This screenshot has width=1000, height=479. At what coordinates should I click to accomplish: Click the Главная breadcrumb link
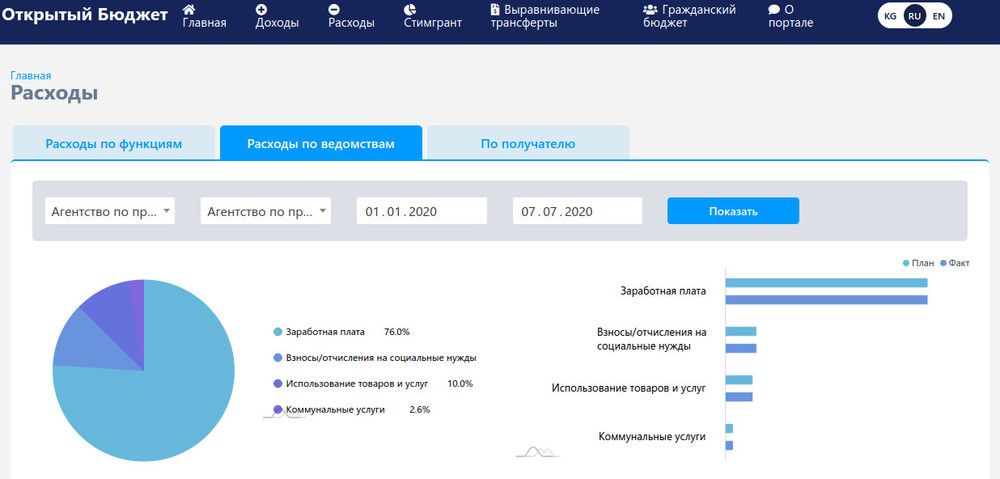tap(31, 75)
